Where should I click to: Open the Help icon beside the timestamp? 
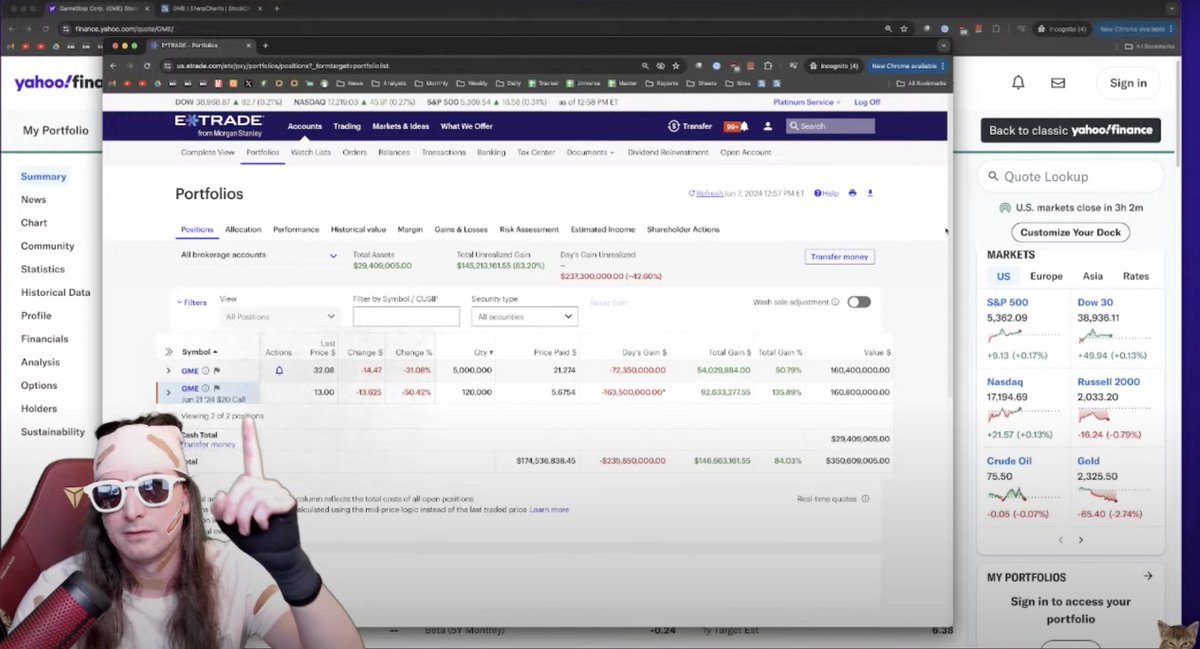[818, 193]
